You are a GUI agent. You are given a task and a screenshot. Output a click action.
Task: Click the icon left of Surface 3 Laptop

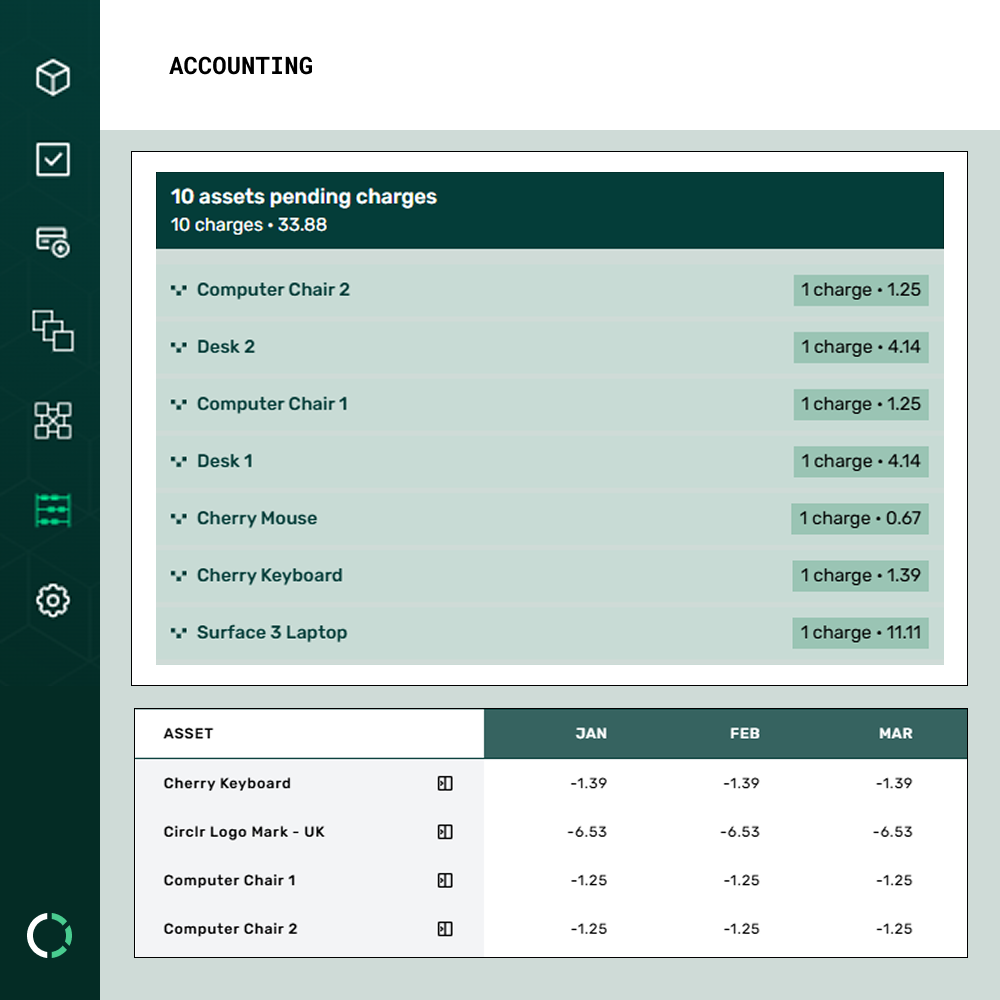tap(179, 633)
